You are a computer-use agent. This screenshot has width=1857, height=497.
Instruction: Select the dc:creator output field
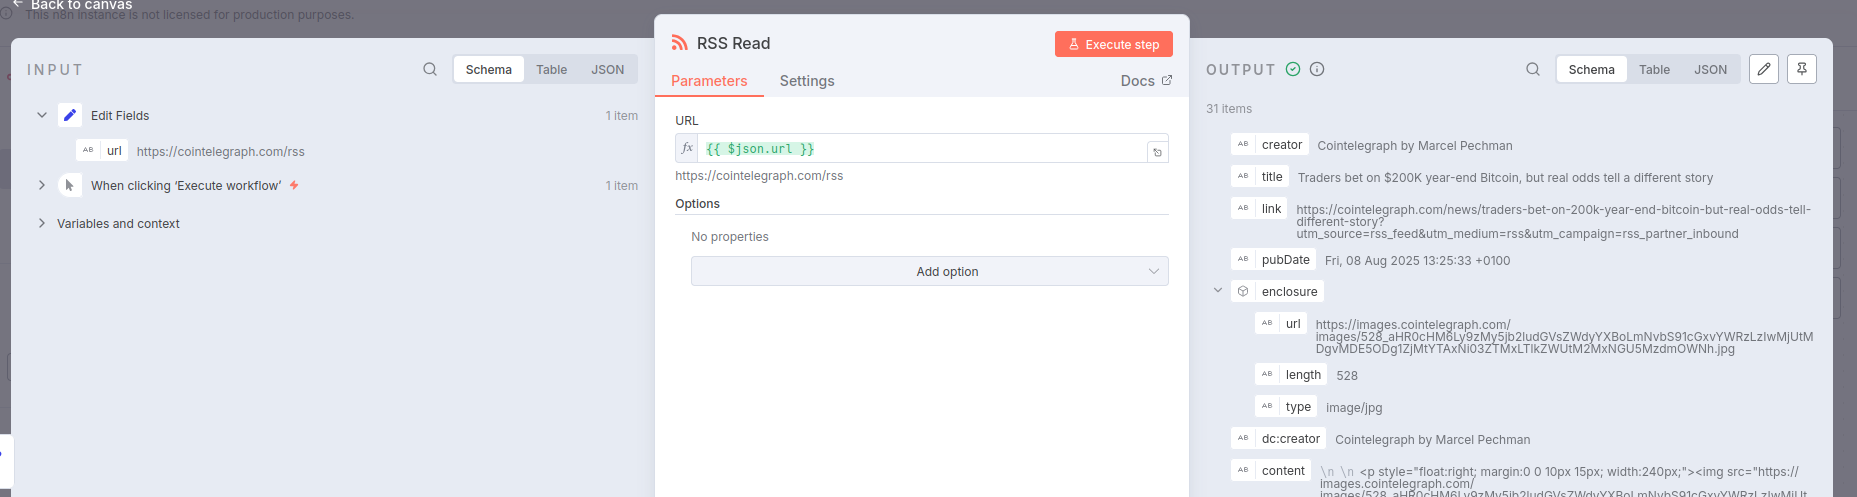(1279, 438)
